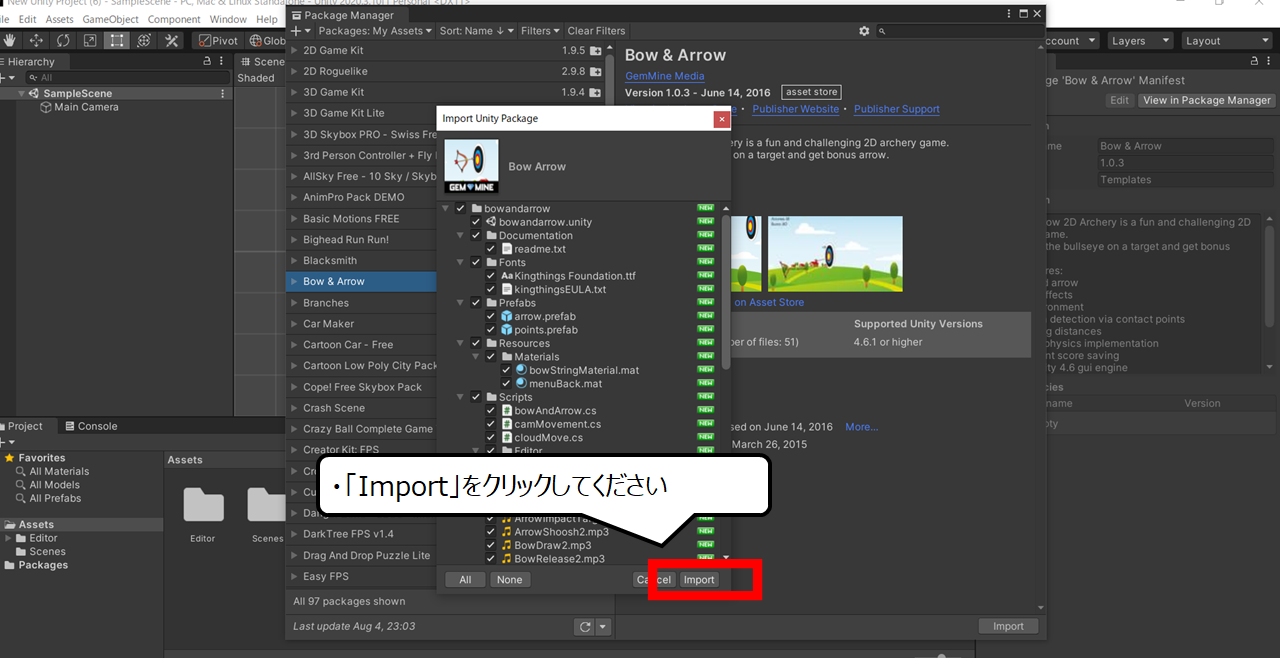Open the Sort: Name dropdown
The height and width of the screenshot is (658, 1280).
(477, 31)
